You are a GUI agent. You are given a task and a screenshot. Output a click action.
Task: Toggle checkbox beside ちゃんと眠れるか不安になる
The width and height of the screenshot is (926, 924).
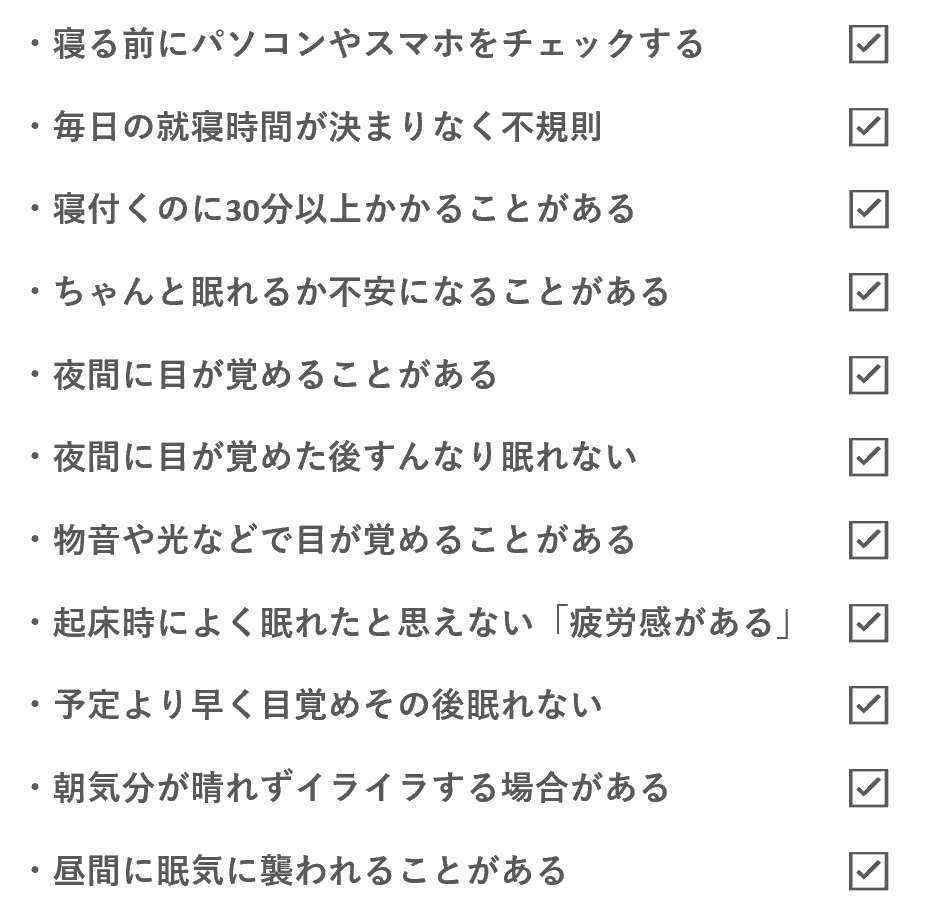[x=868, y=292]
